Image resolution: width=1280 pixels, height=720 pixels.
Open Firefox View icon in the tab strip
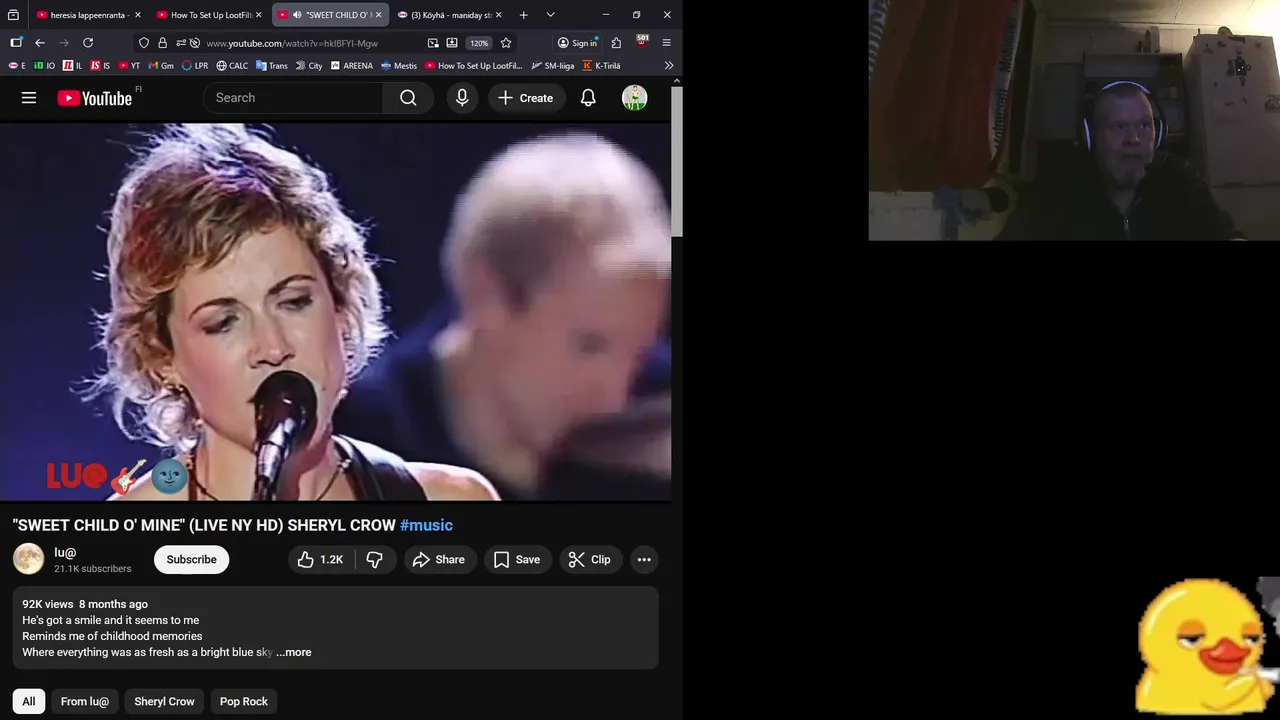tap(13, 15)
